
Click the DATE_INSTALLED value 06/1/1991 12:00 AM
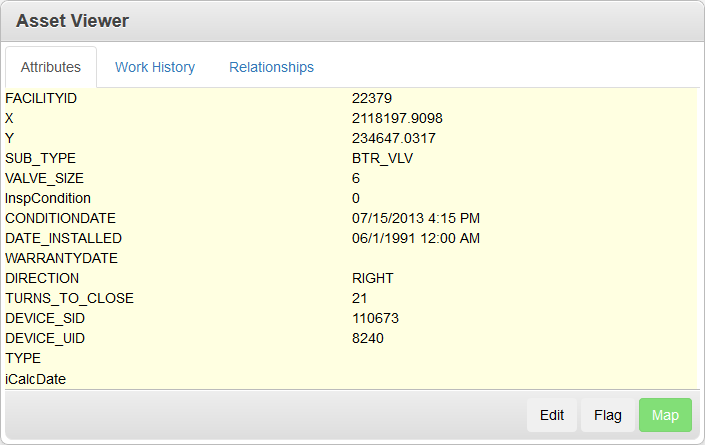point(416,238)
